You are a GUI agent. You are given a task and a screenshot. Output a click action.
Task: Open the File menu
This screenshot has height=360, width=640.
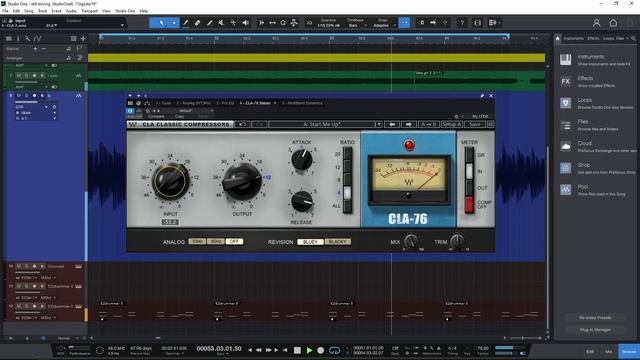pyautogui.click(x=5, y=11)
